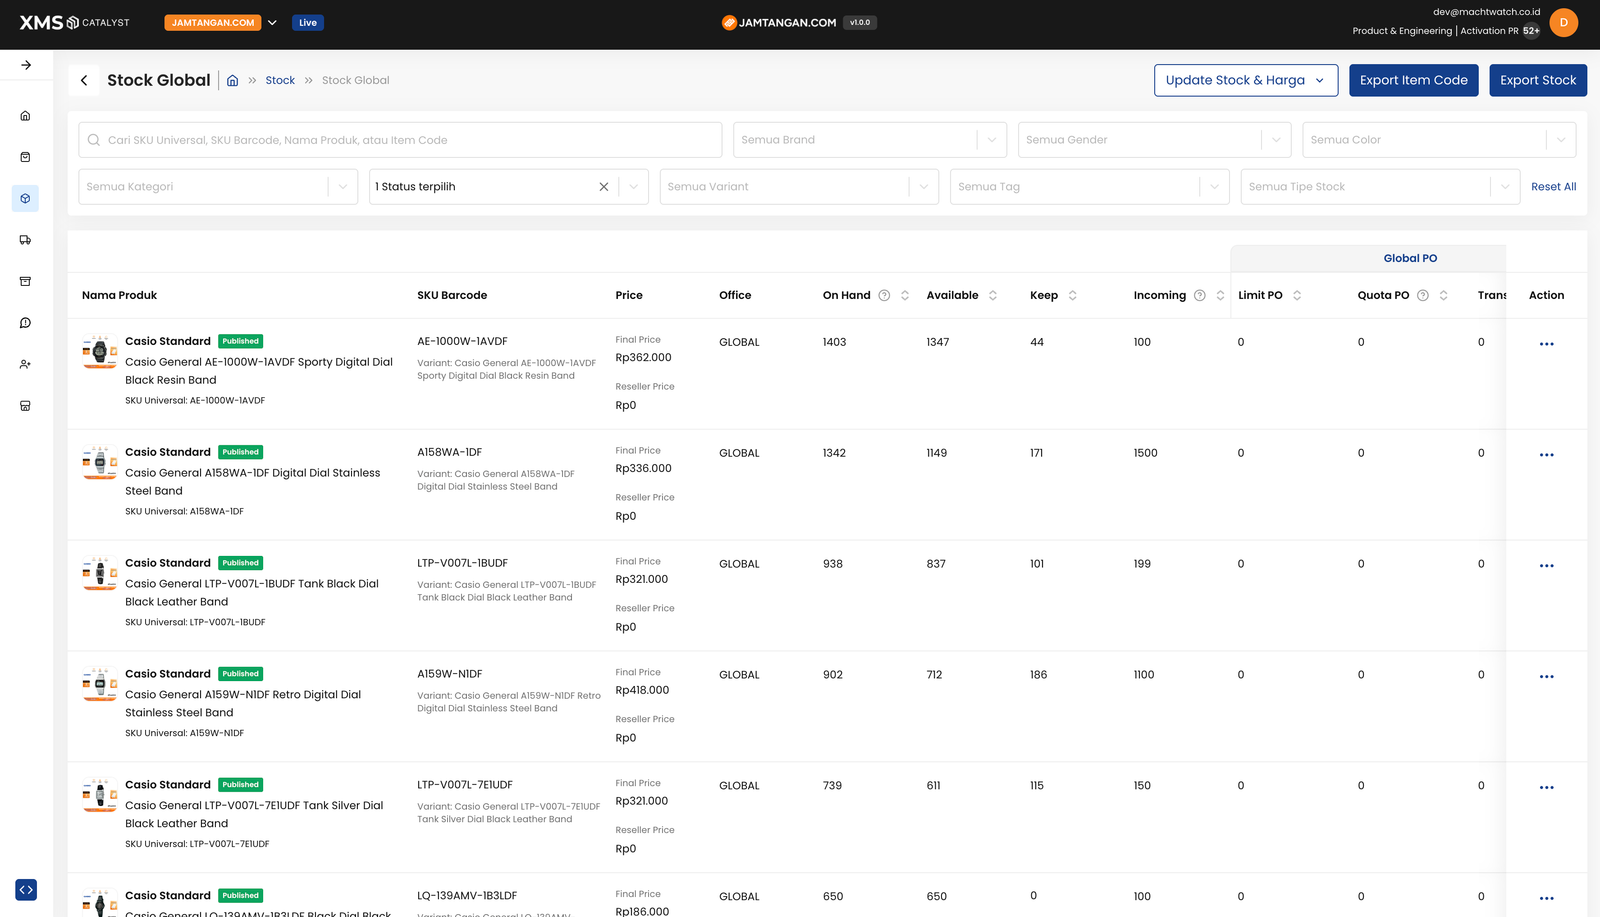Open the Semua Kategori dropdown
The image size is (1600, 917).
(218, 187)
